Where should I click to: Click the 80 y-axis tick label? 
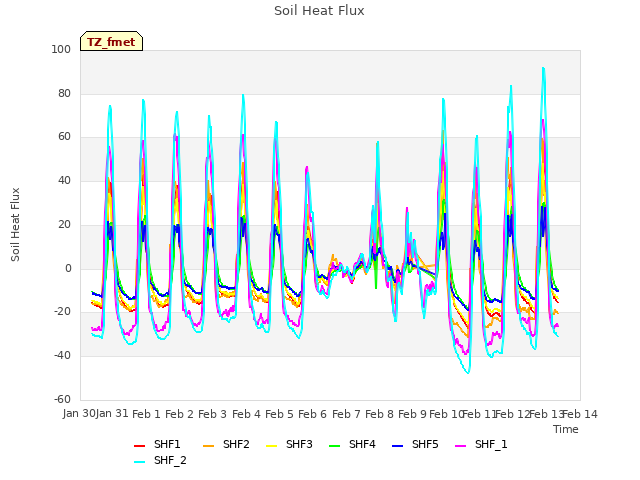tap(64, 93)
